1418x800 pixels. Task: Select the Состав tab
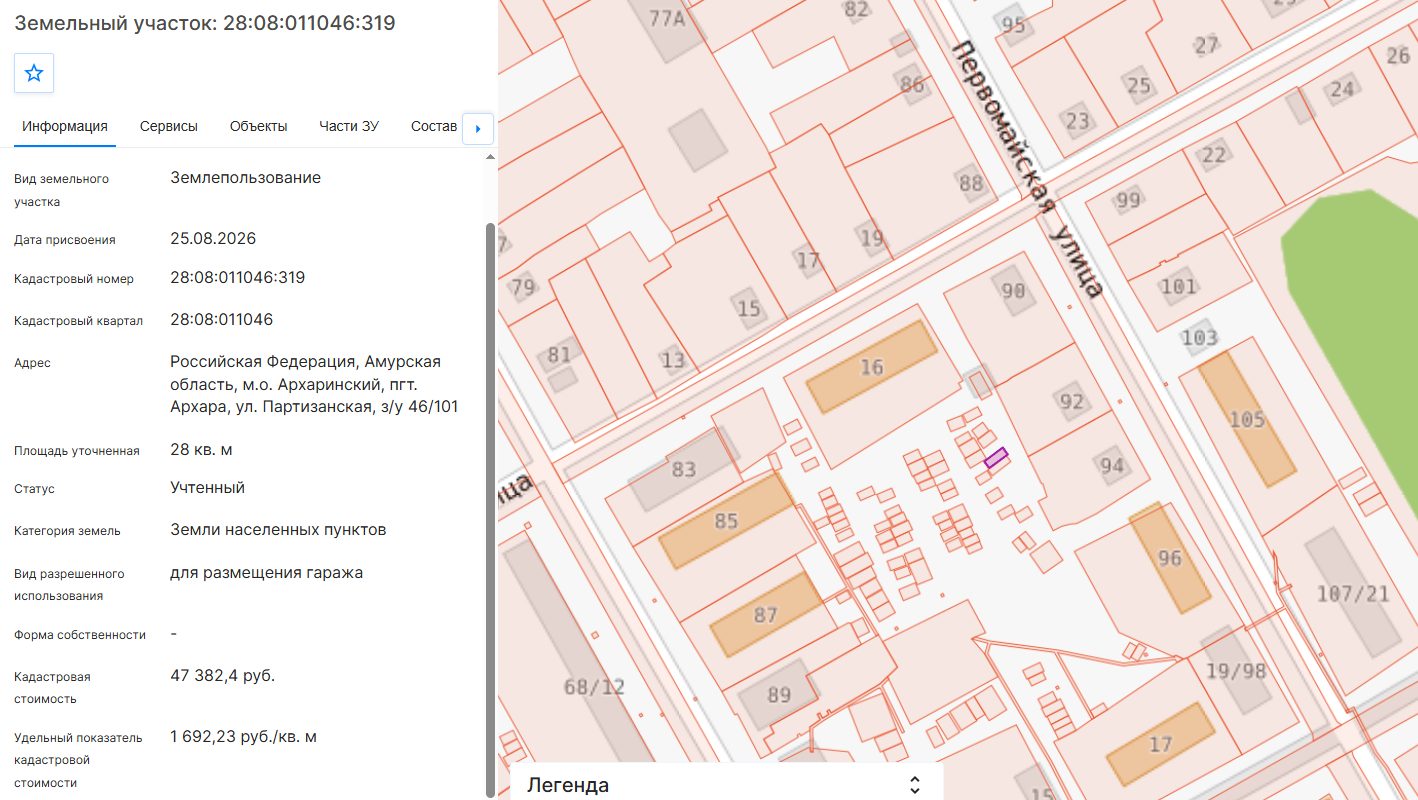(x=434, y=126)
